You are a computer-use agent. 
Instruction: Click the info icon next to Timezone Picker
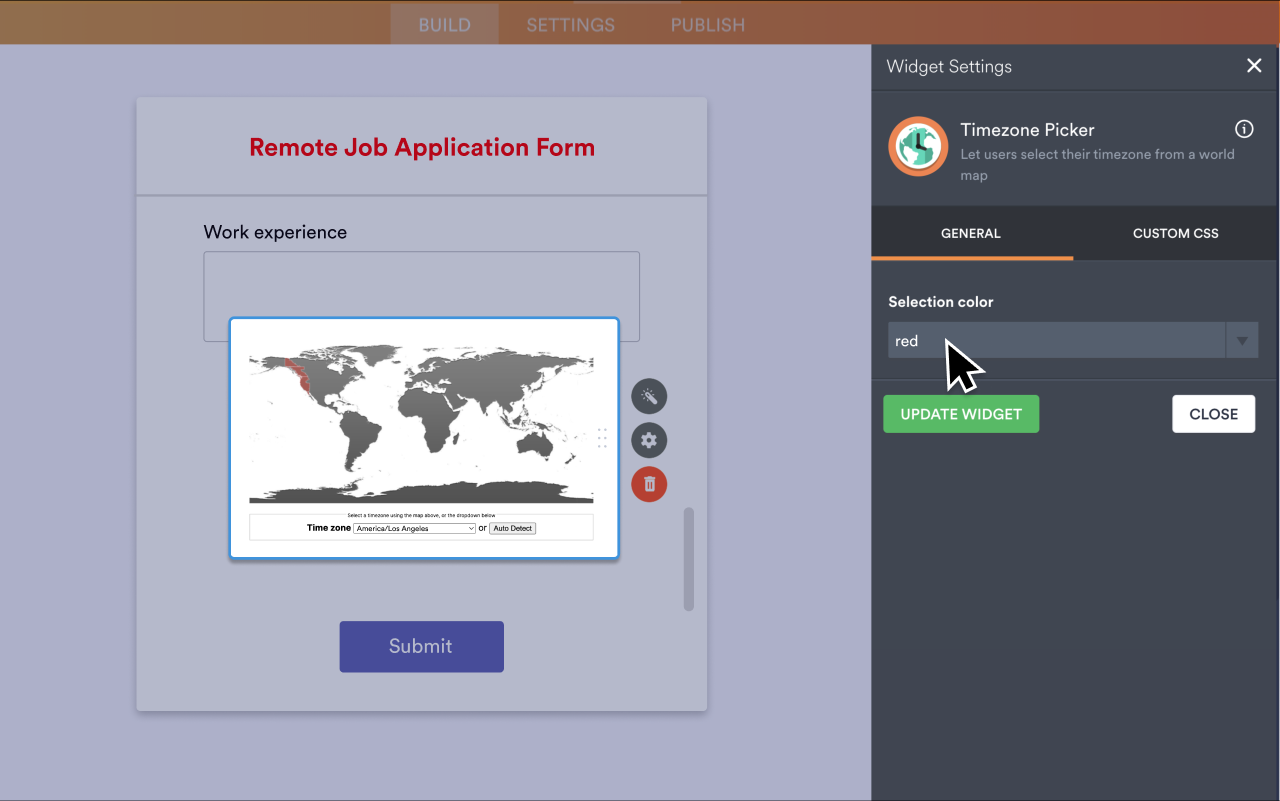(x=1244, y=129)
